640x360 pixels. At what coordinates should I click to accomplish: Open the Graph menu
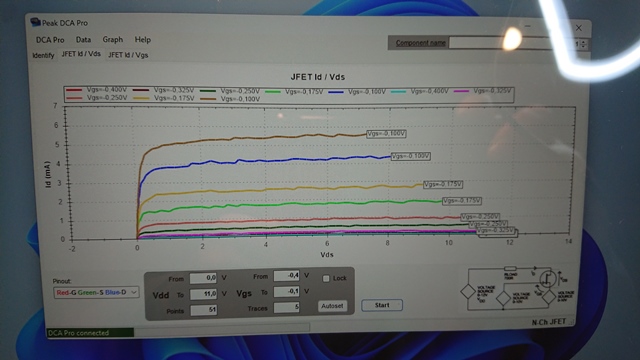pos(113,40)
